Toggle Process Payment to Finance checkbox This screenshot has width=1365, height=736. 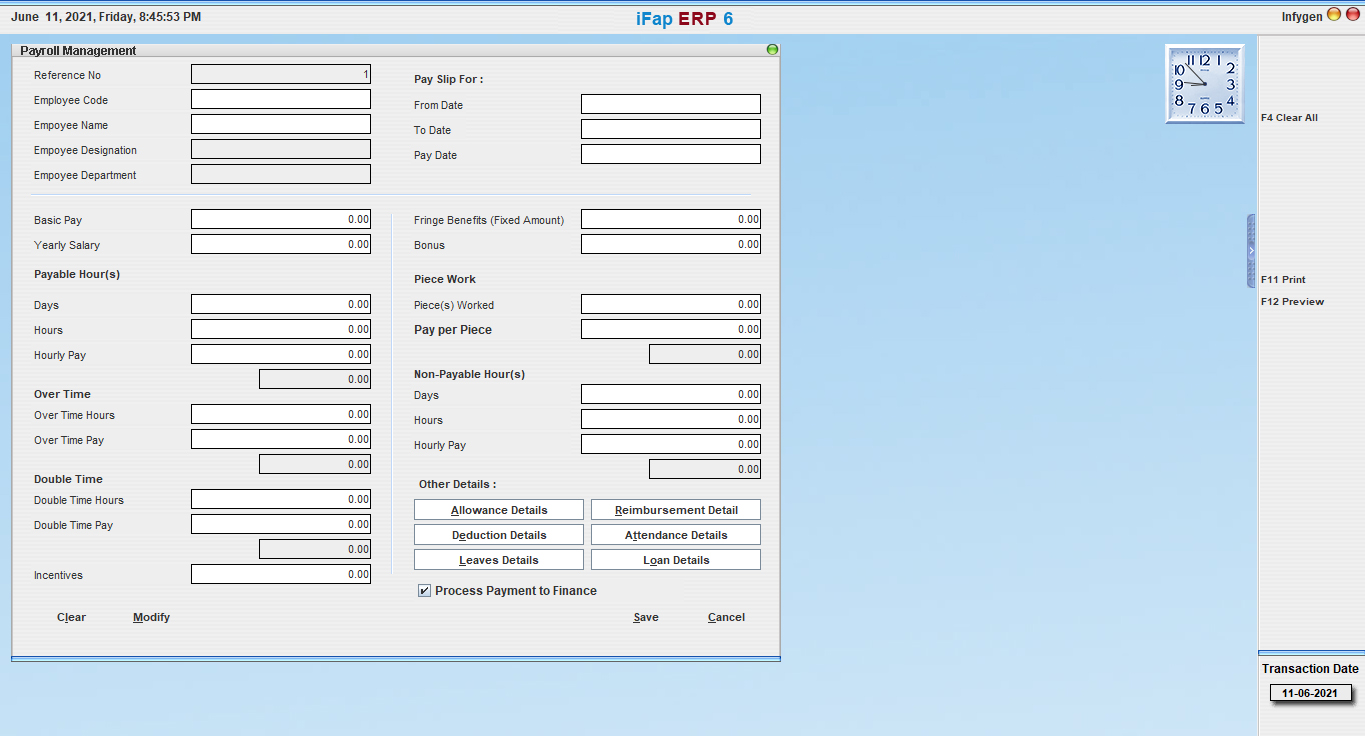pos(425,591)
